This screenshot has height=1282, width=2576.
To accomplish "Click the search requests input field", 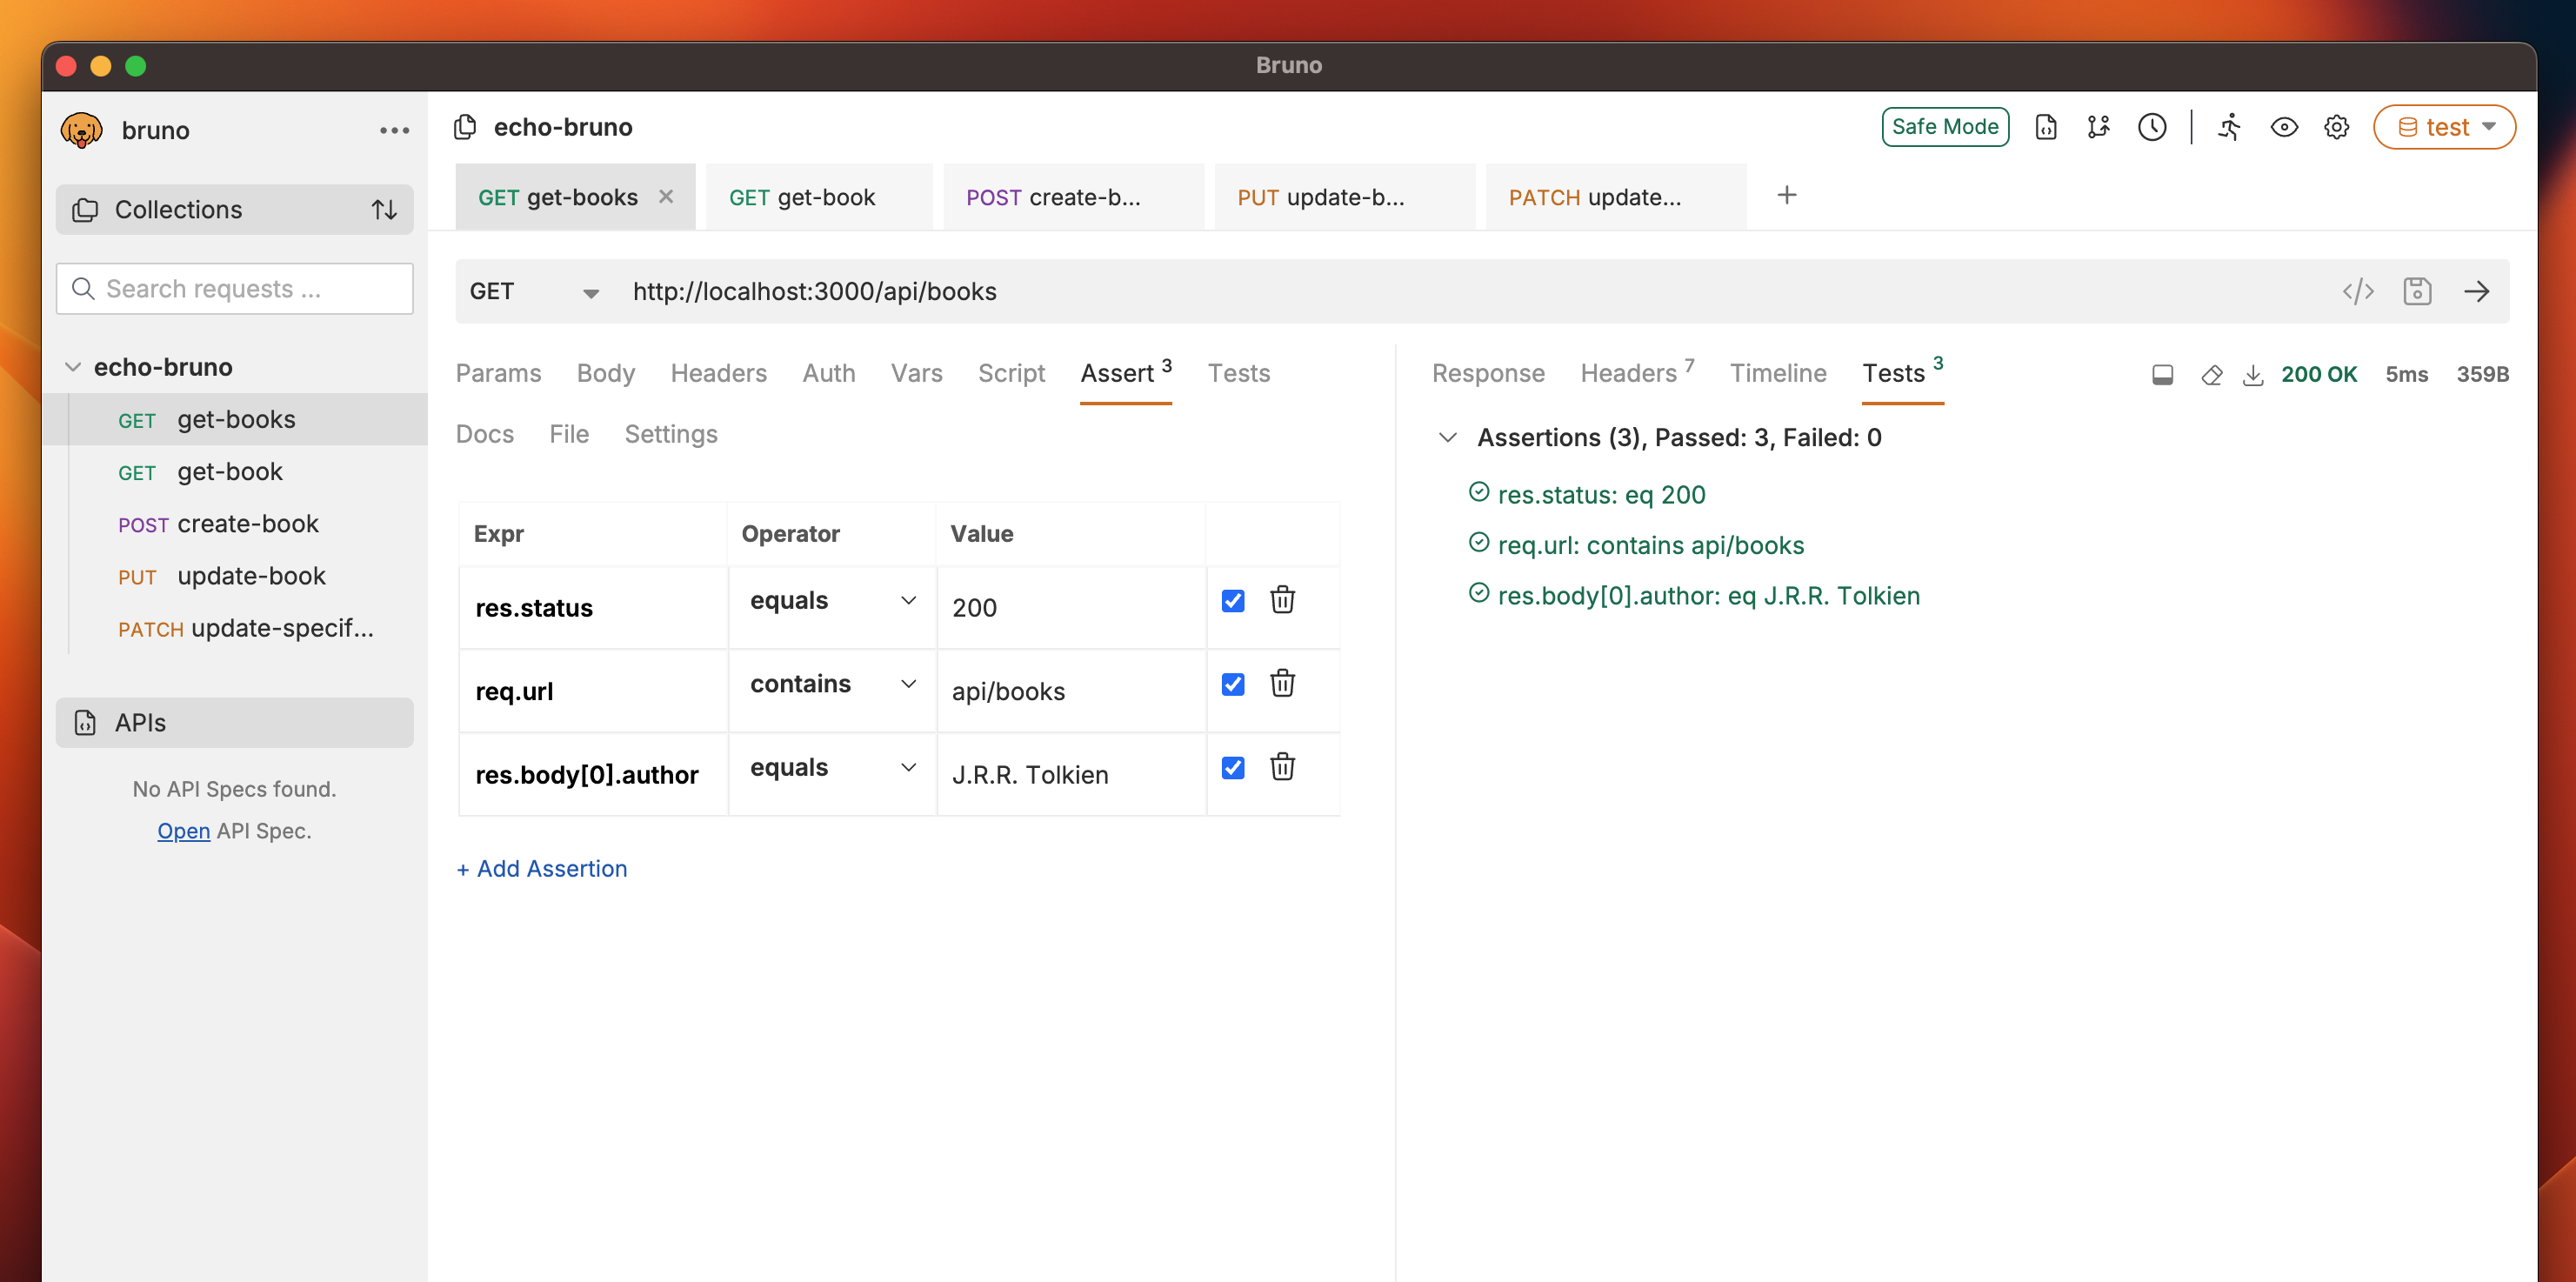I will tap(234, 288).
